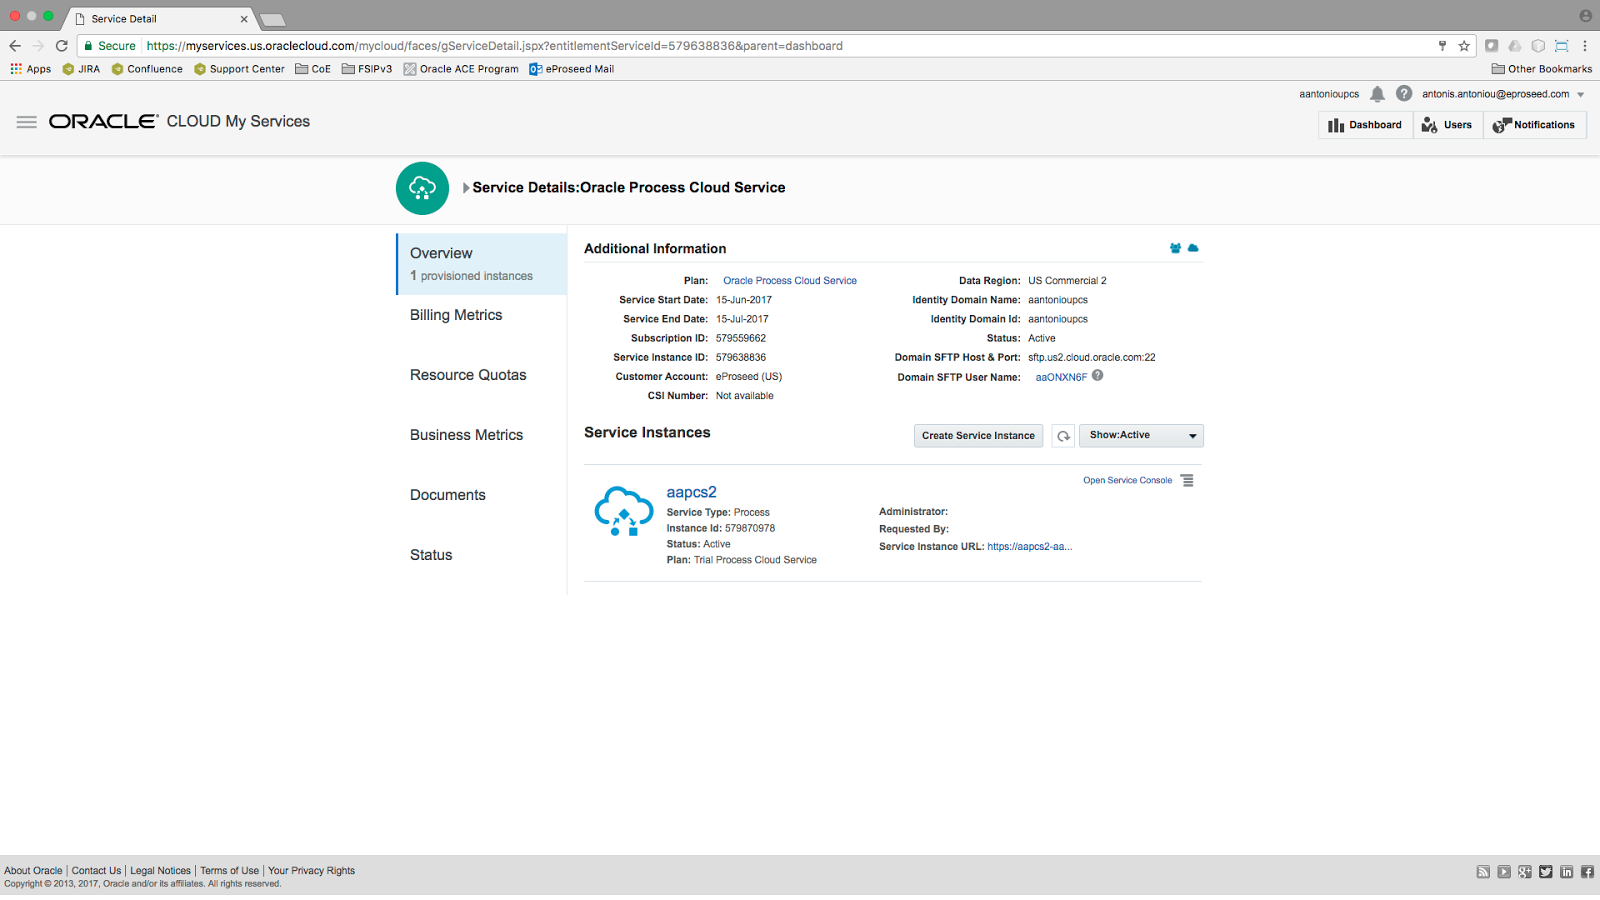
Task: Open the Oracle Process Cloud Service plan link
Action: [790, 281]
